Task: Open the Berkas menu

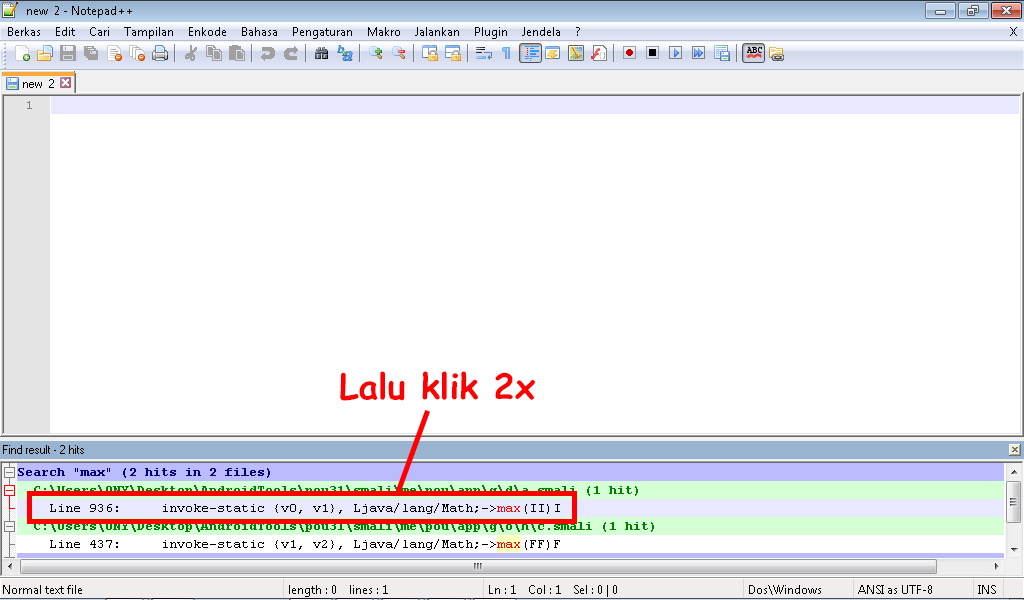Action: click(24, 32)
